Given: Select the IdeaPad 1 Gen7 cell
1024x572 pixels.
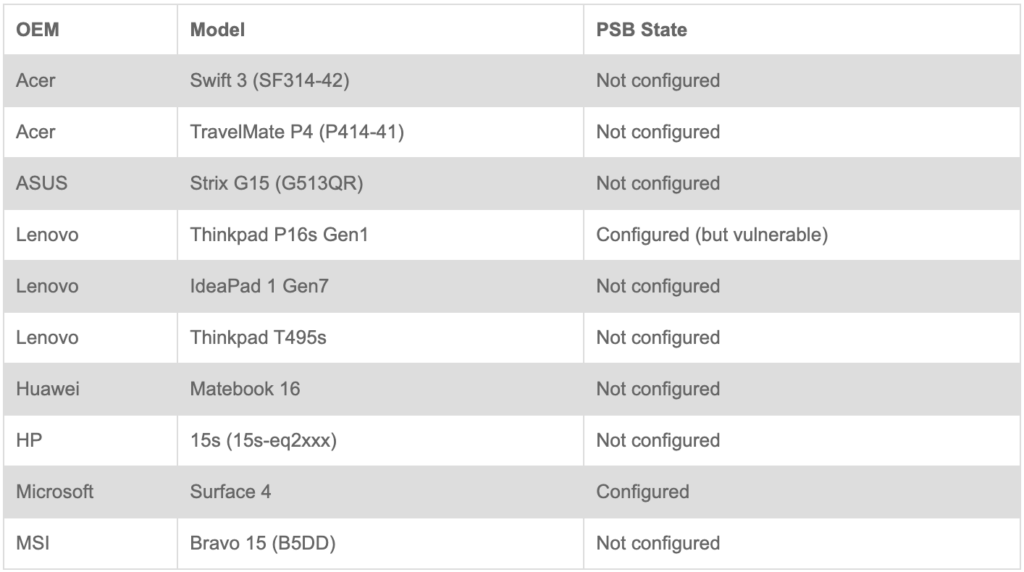Looking at the screenshot, I should (259, 287).
